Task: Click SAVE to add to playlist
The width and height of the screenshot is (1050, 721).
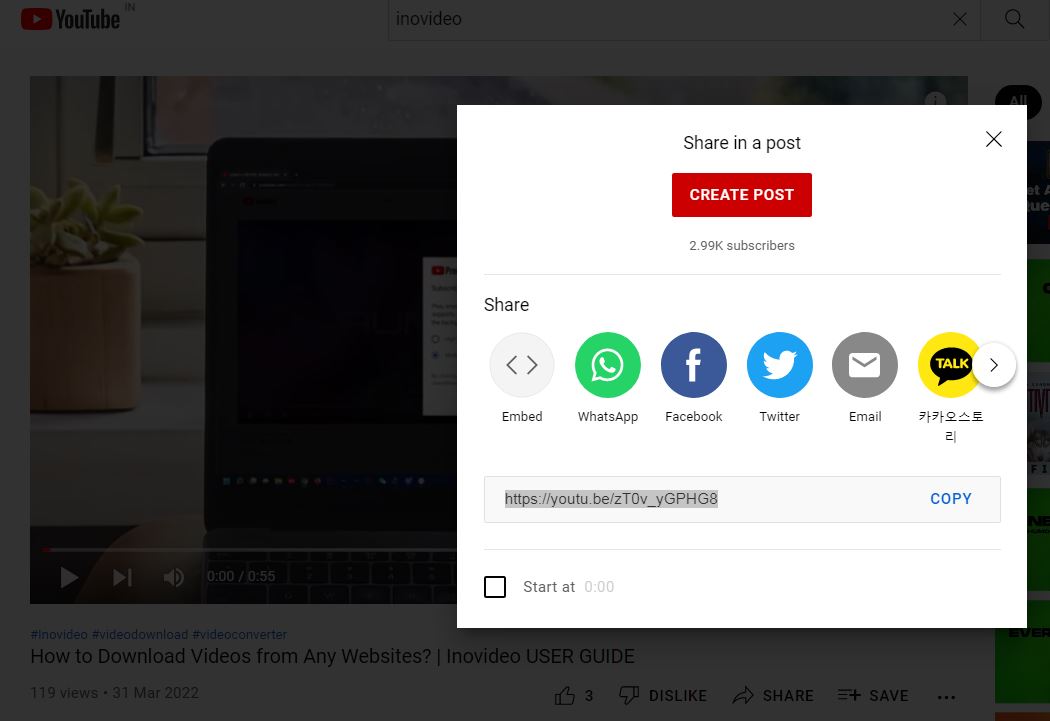Action: tap(873, 696)
